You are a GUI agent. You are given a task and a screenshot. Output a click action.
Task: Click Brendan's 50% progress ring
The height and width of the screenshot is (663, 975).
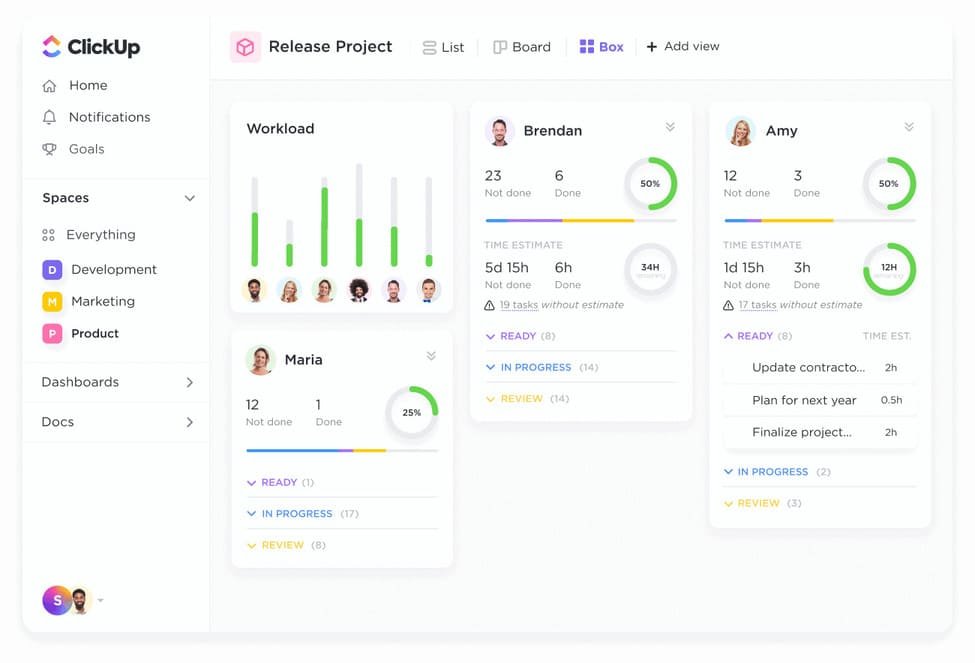pos(650,184)
